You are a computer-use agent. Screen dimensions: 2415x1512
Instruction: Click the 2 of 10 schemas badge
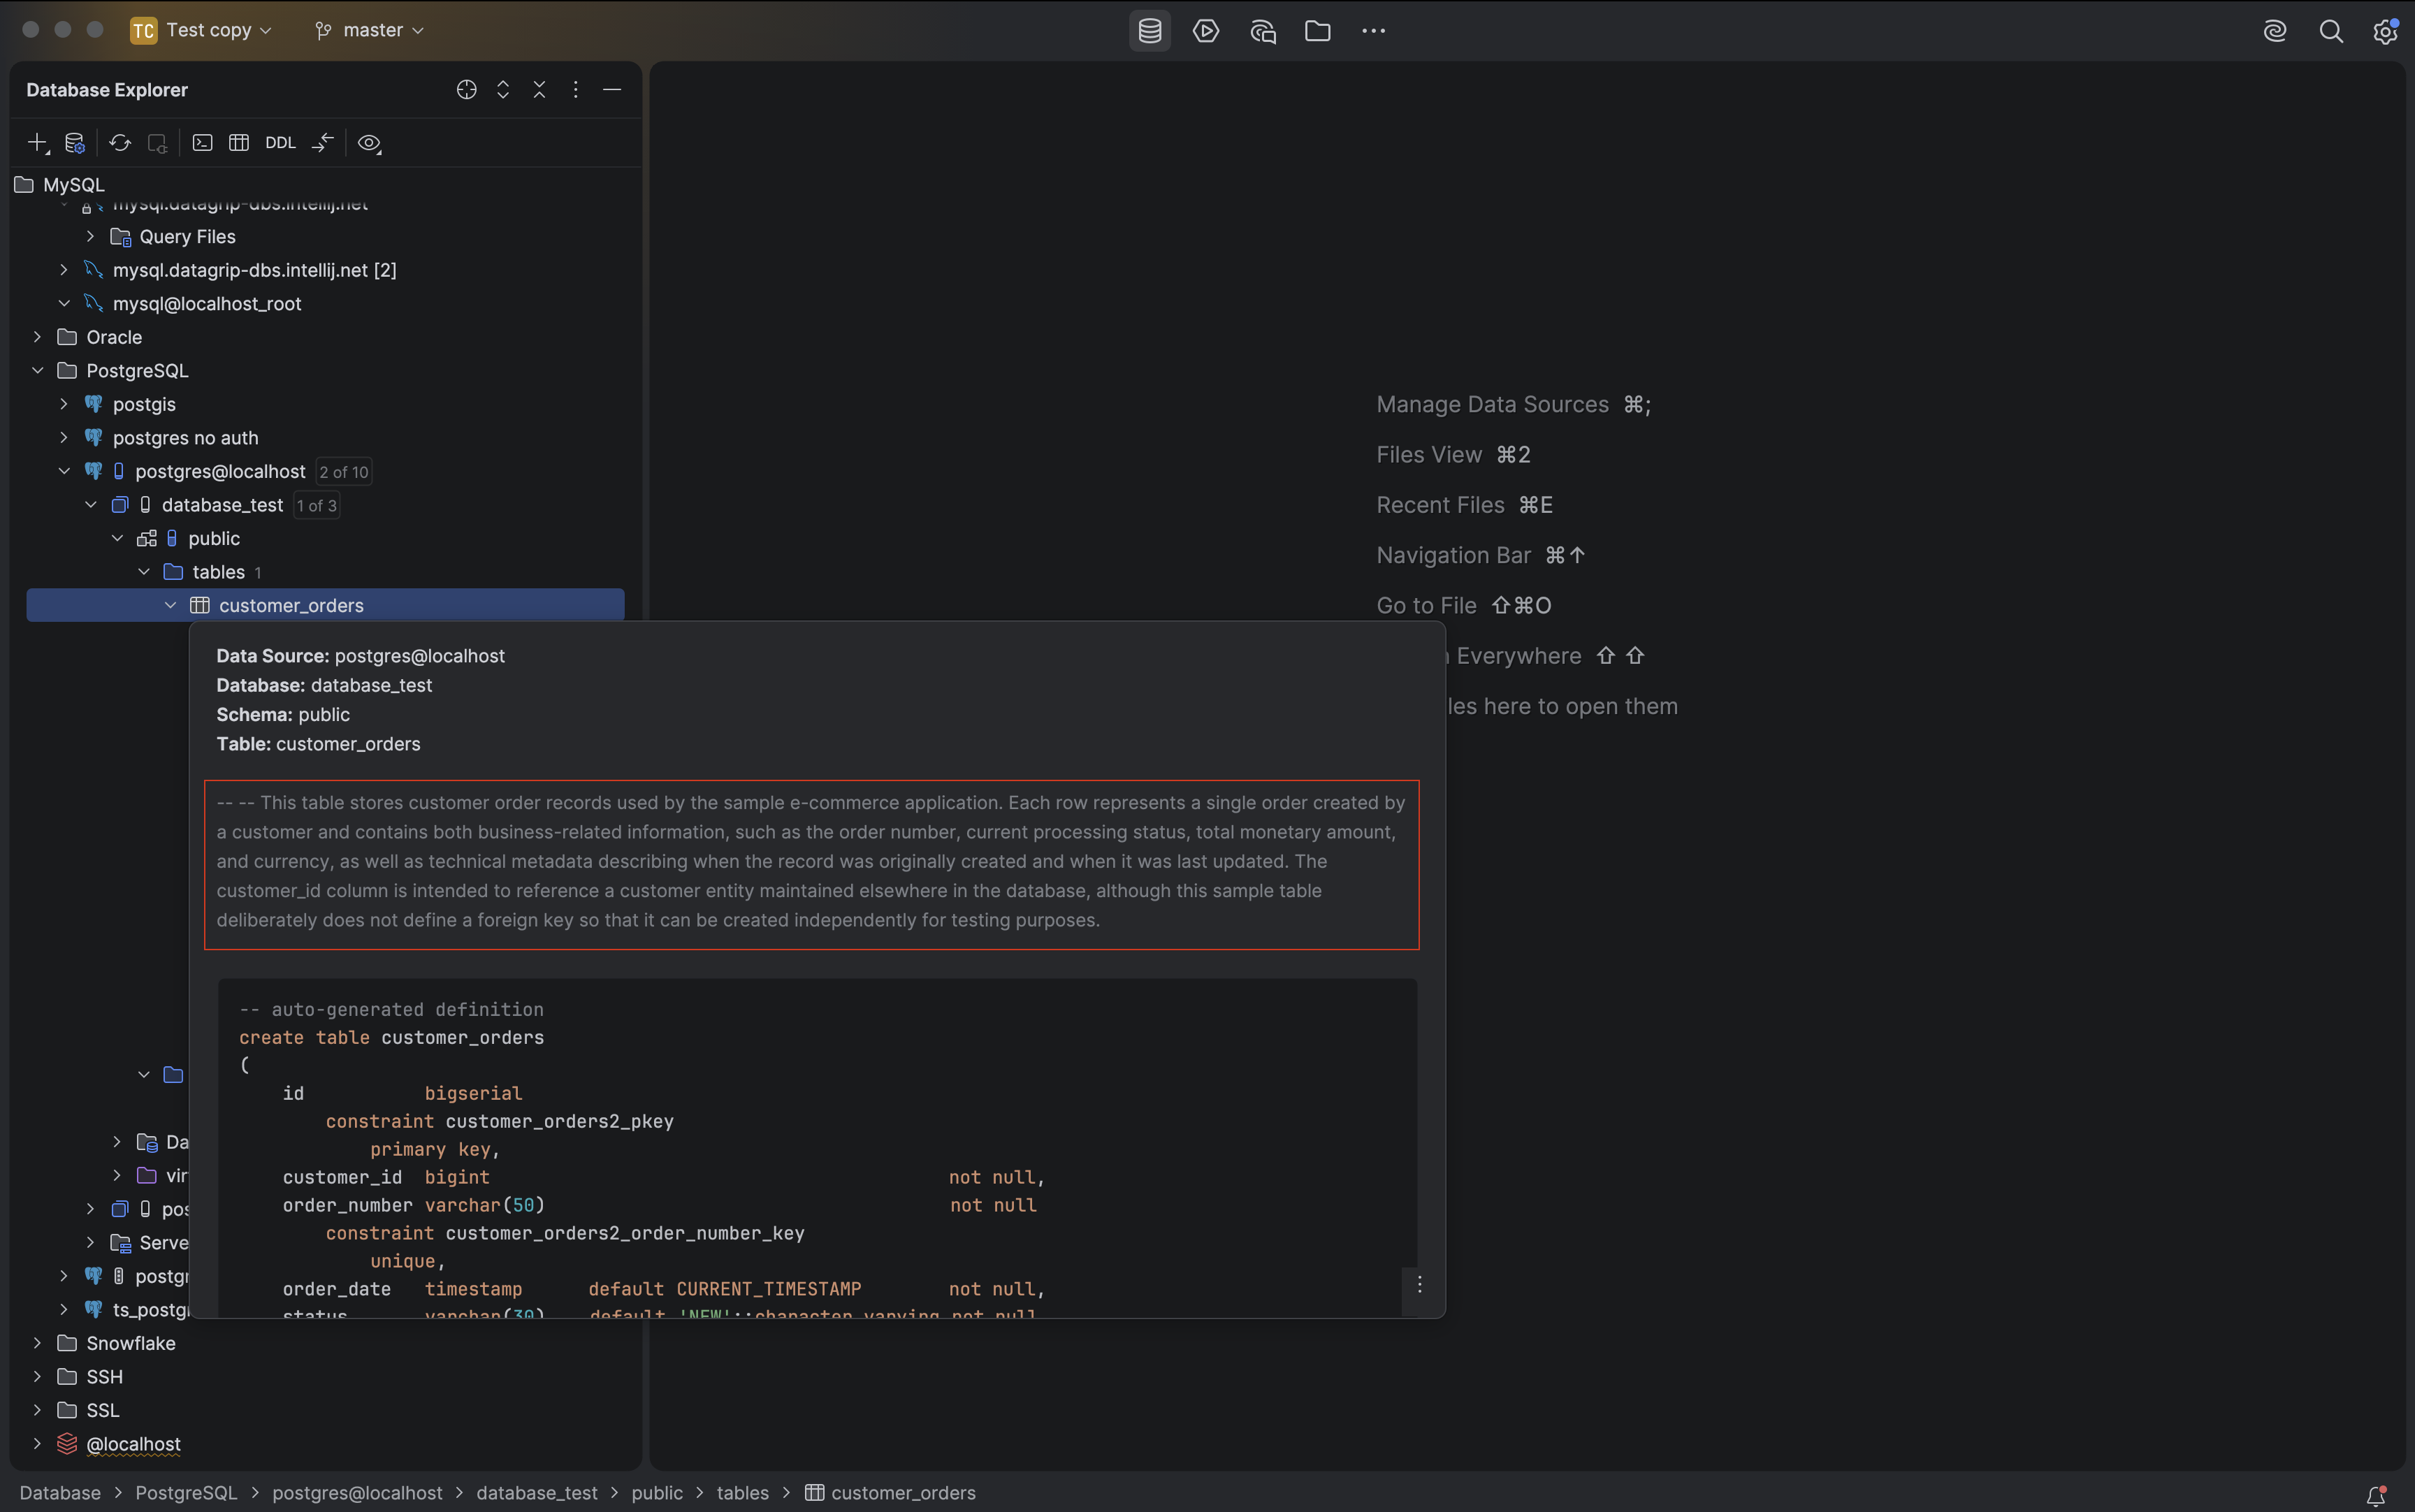(344, 472)
